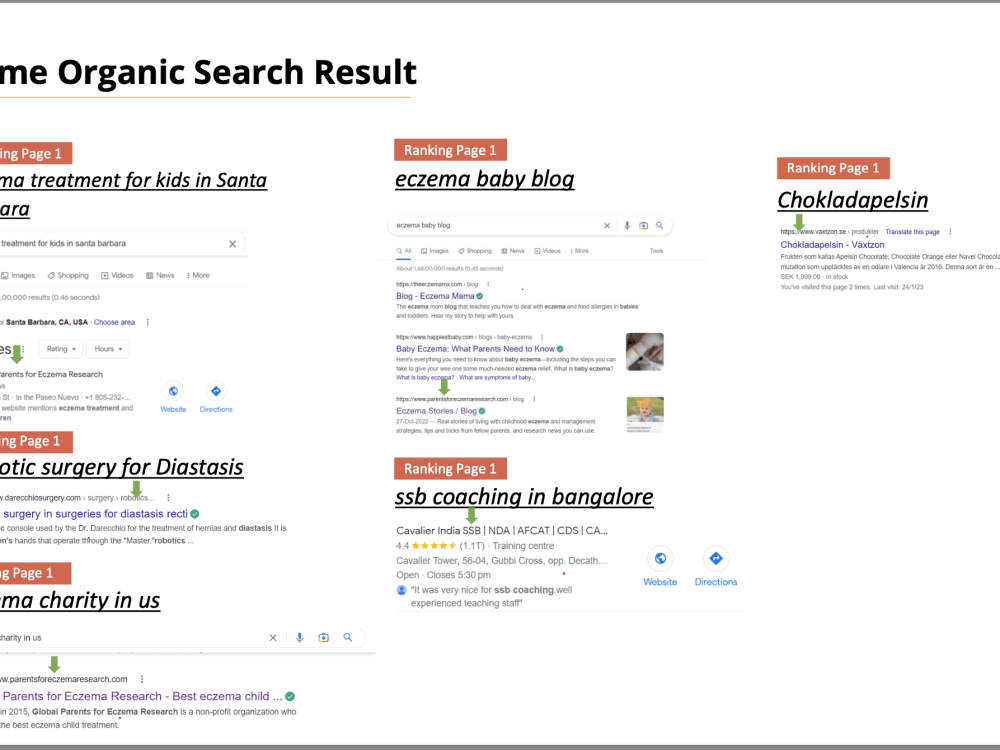Open Directions icon for Parents for Eczema Research
The width and height of the screenshot is (1000, 750).
tap(216, 391)
